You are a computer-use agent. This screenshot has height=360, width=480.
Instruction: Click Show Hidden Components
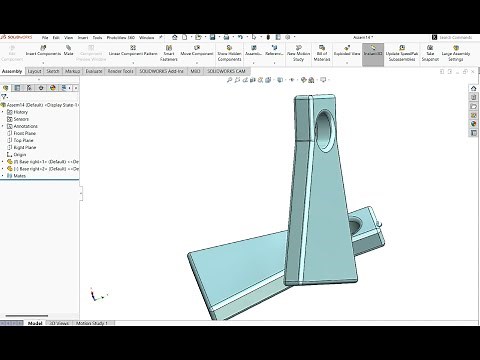229,53
